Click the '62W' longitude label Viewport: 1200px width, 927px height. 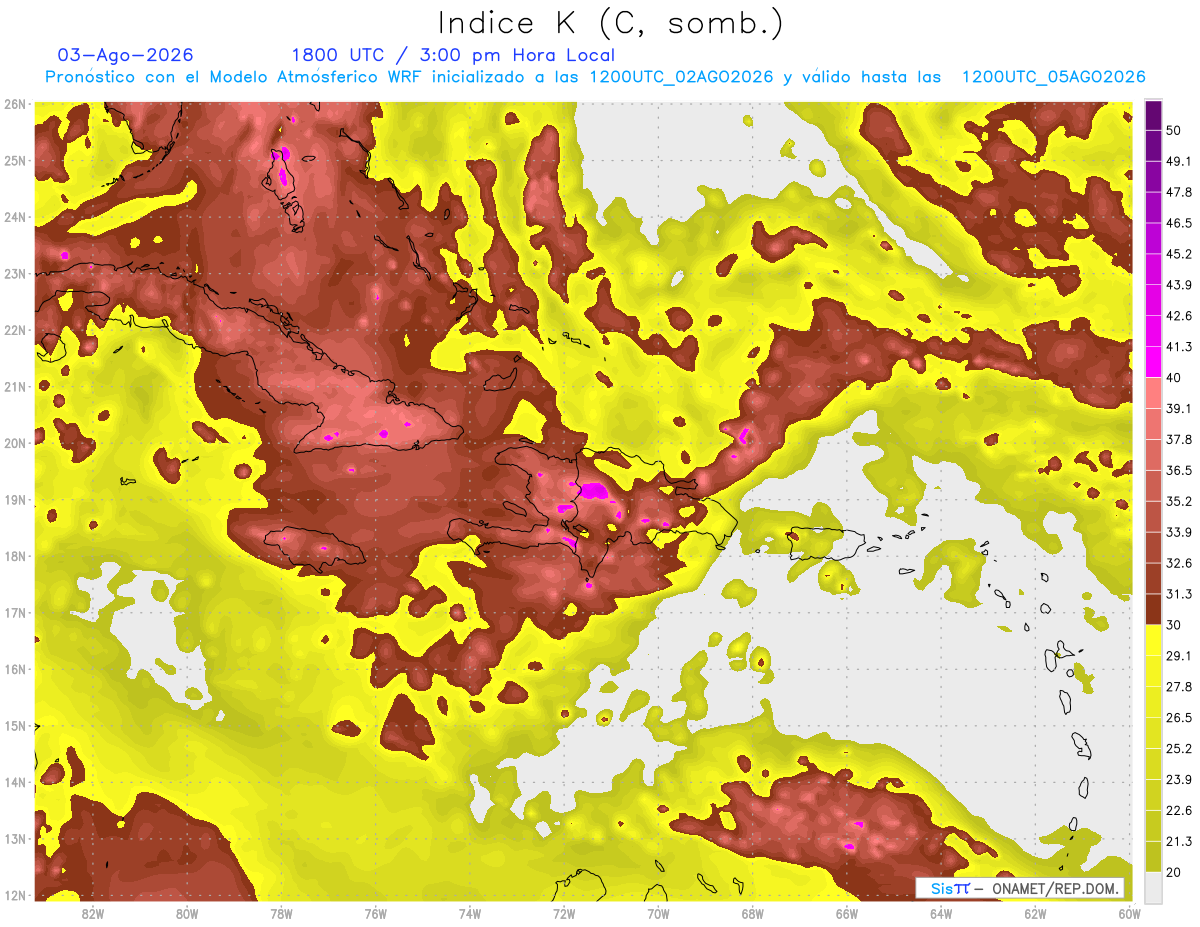coord(1036,914)
